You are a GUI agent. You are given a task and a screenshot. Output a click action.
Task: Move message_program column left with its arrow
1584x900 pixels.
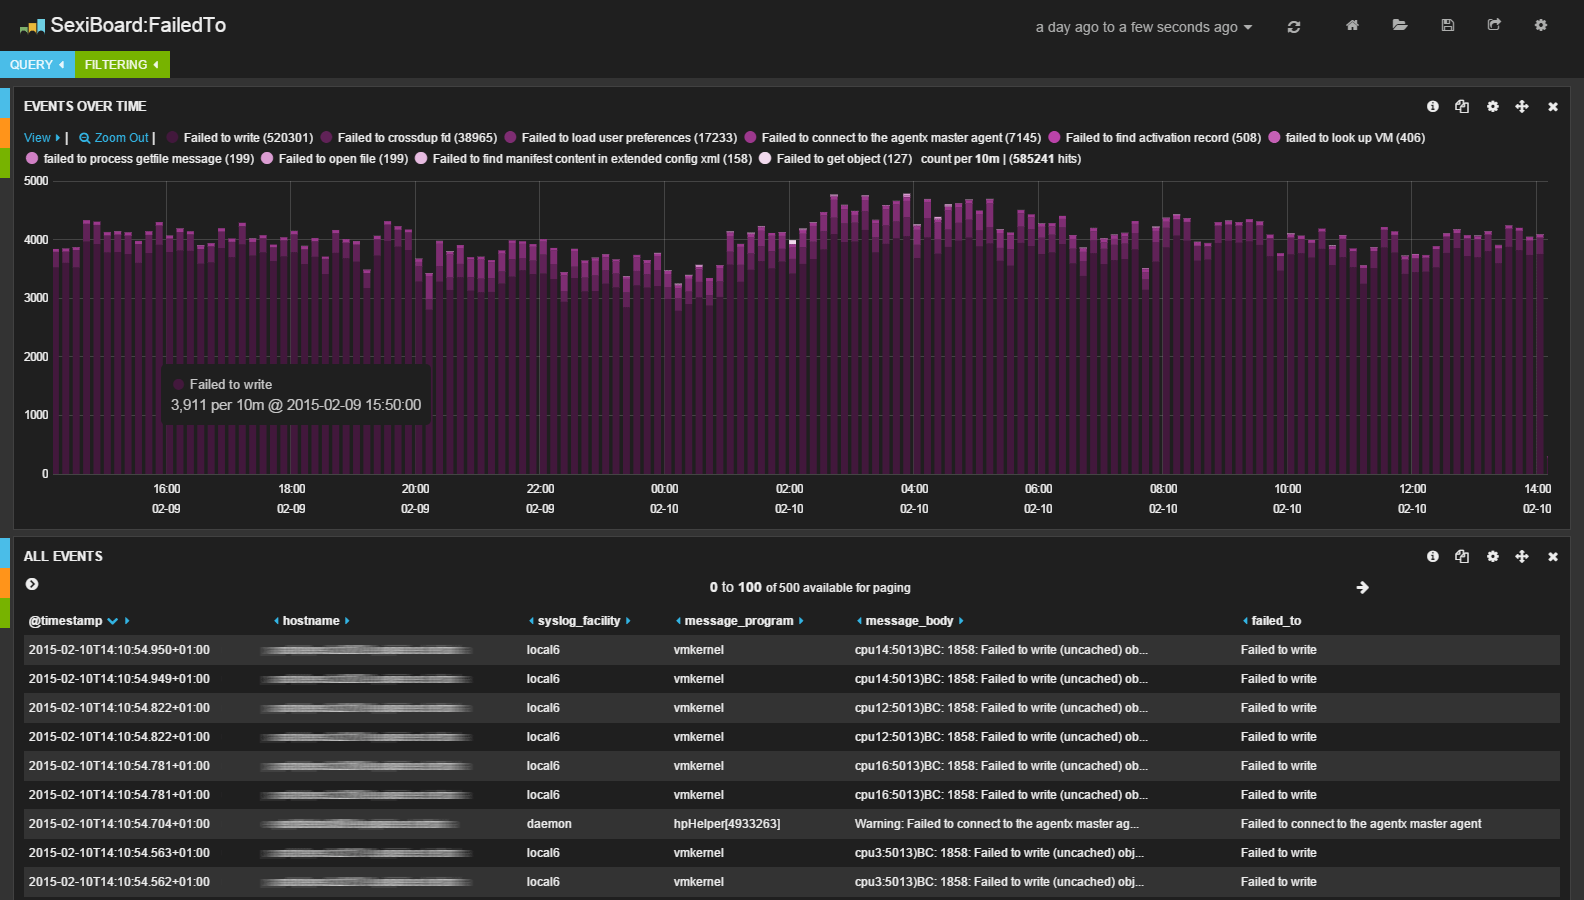click(x=678, y=621)
